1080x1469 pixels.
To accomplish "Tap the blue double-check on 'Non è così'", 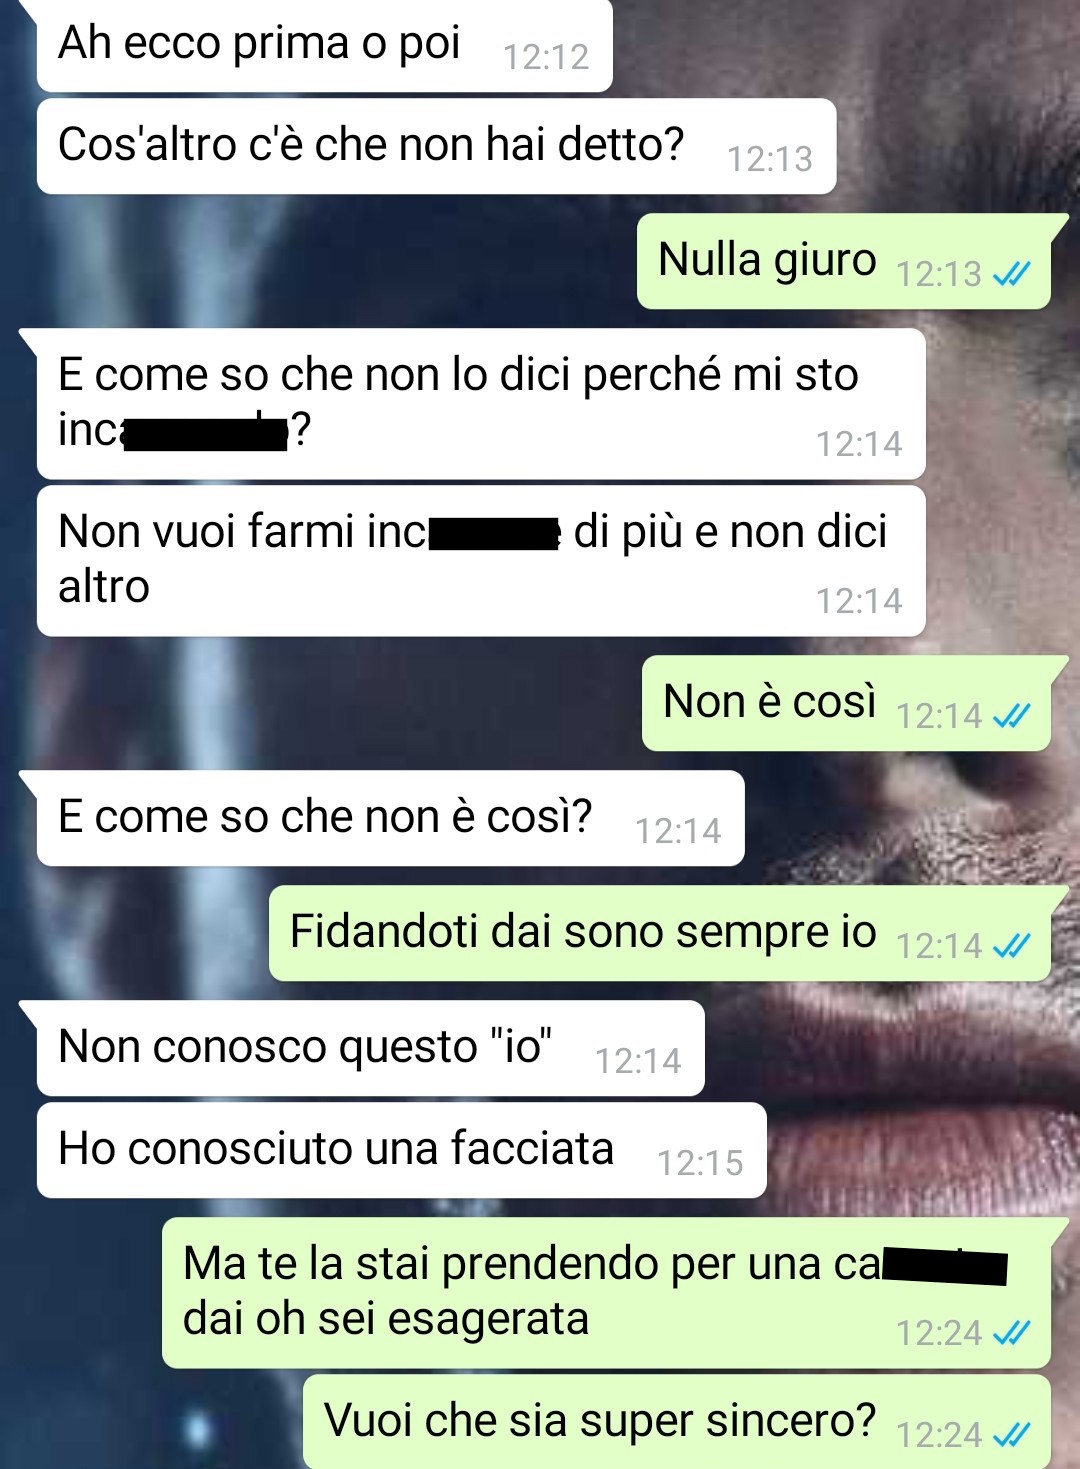I will click(x=1011, y=716).
